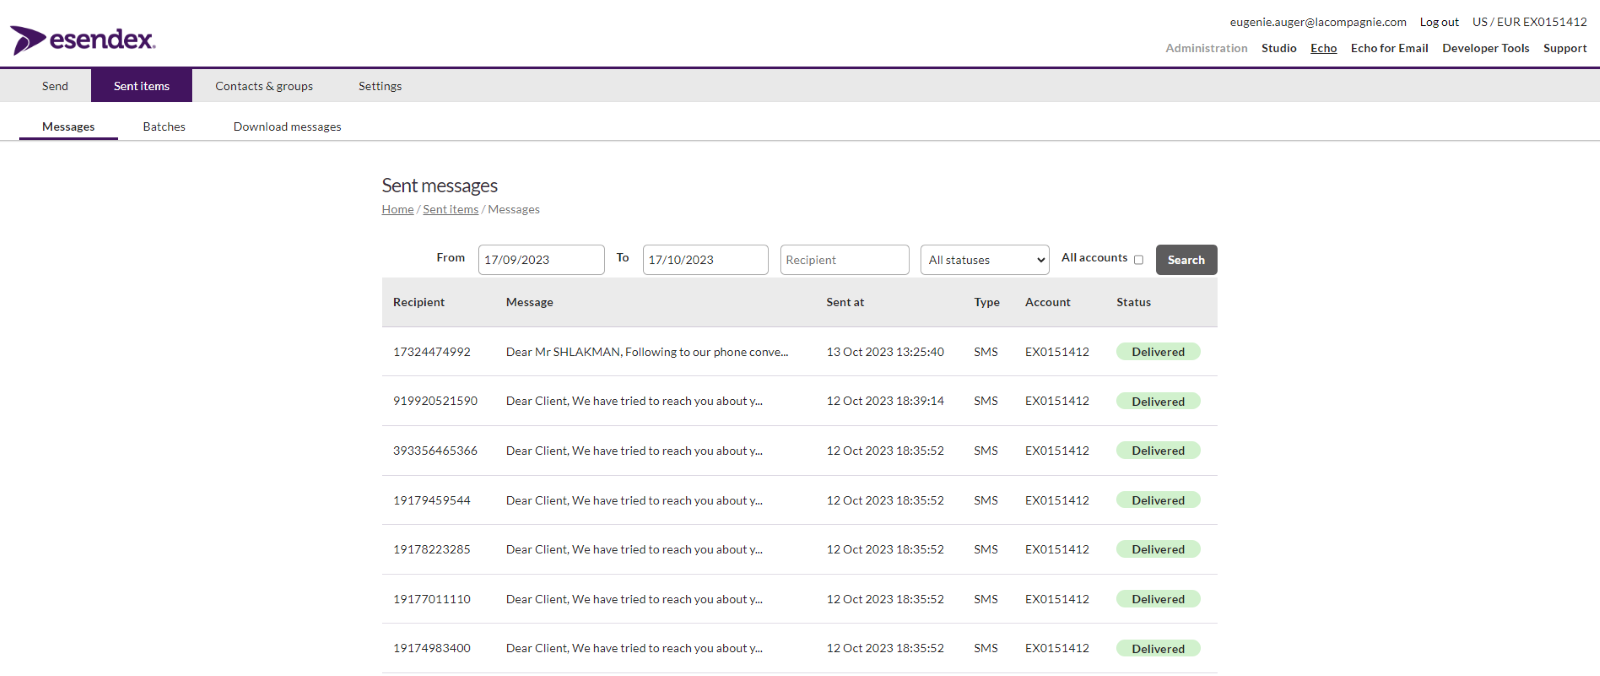This screenshot has width=1600, height=676.
Task: Click recipient 919920521590
Action: [435, 401]
